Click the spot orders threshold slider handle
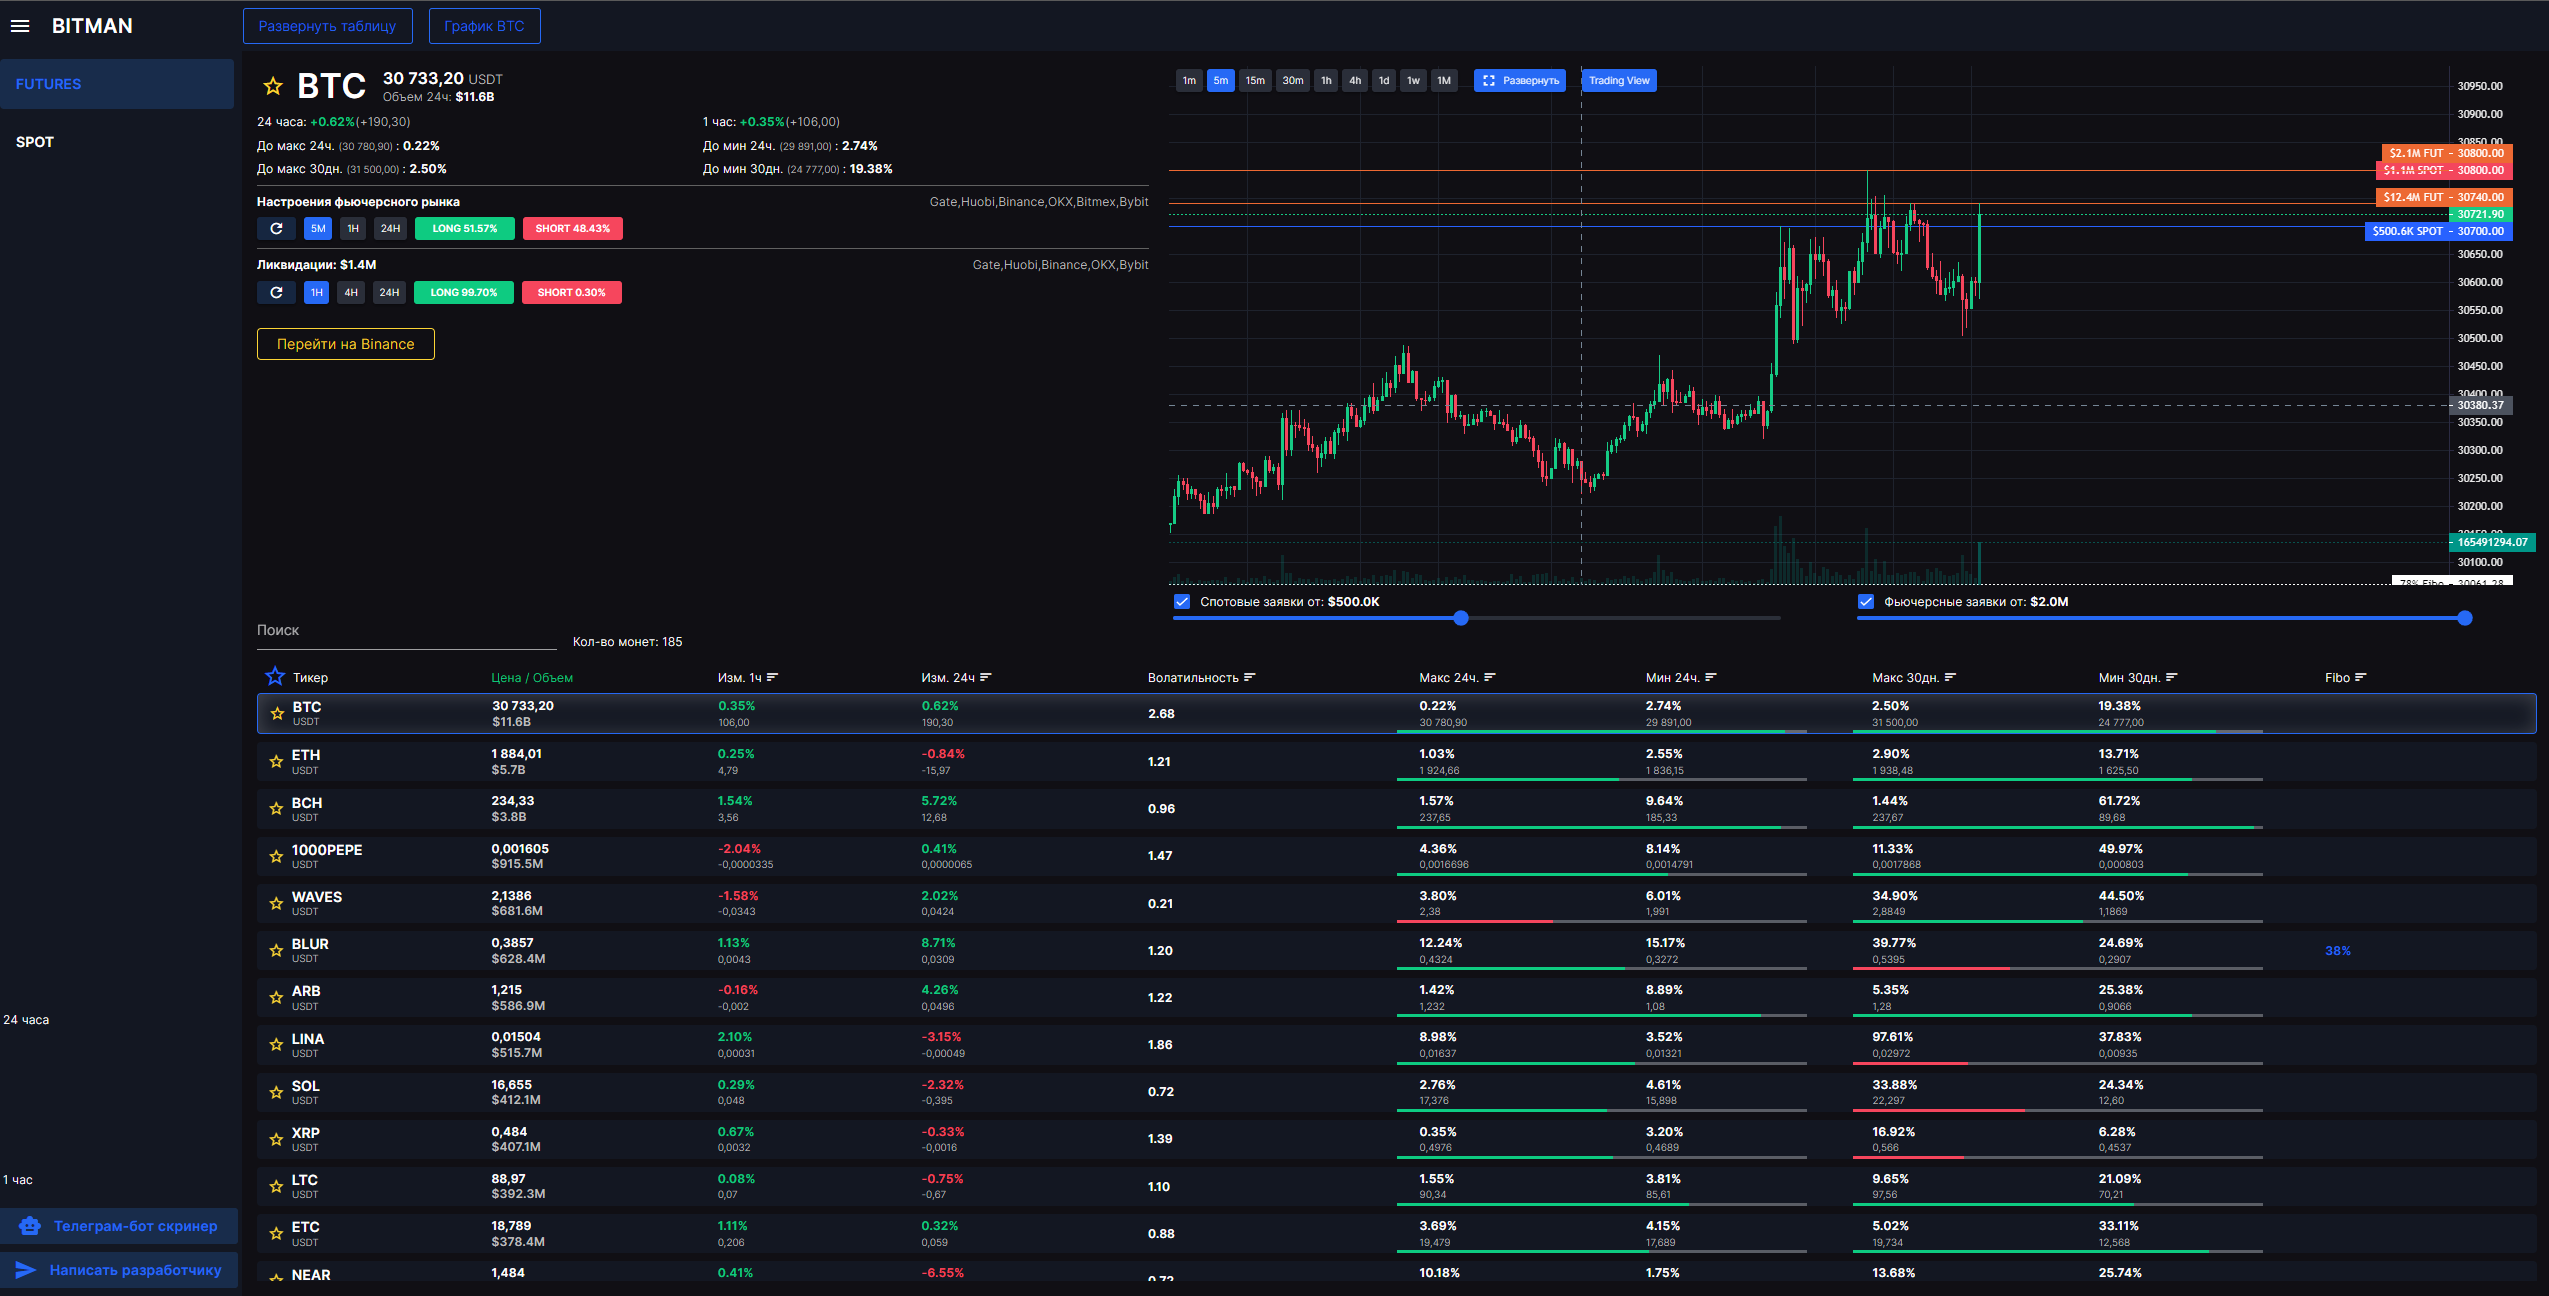Viewport: 2549px width, 1296px height. coord(1461,618)
